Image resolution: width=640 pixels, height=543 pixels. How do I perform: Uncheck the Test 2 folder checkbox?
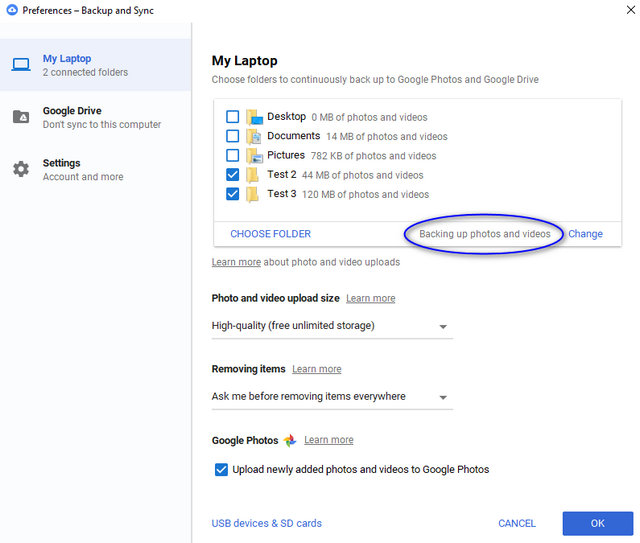[233, 175]
